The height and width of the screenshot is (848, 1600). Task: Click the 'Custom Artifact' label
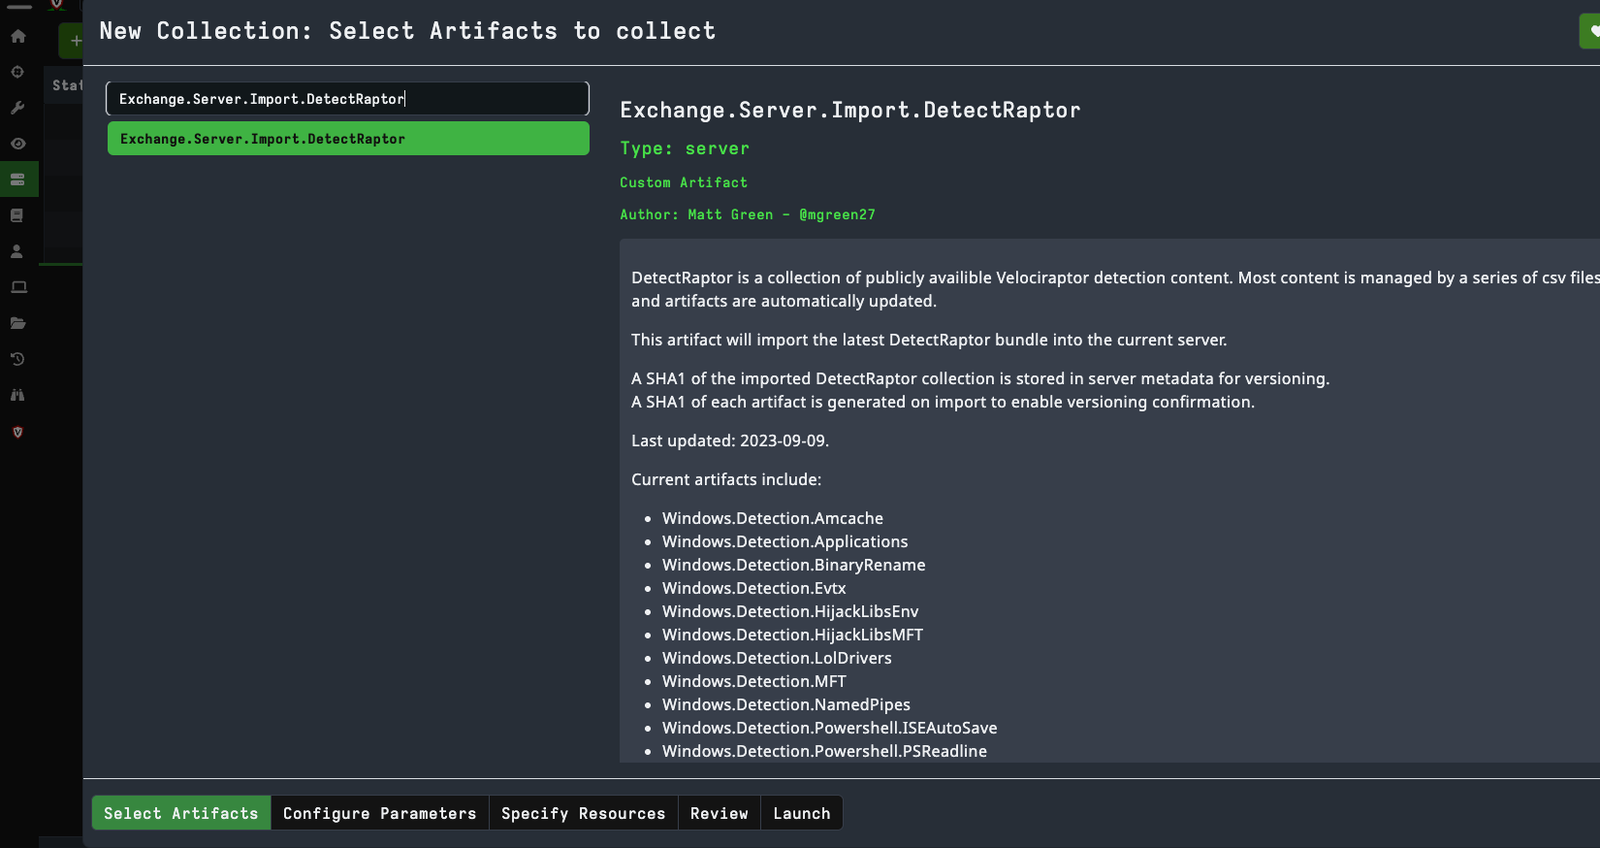click(x=684, y=182)
